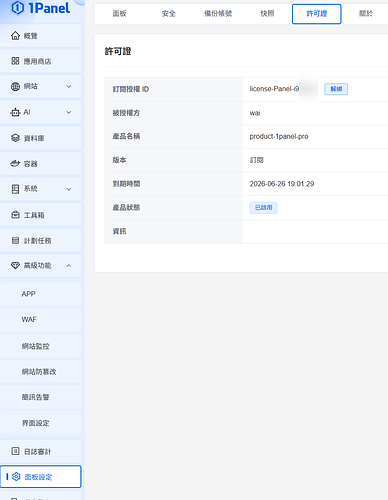
Task: Click the 已啟用 status tag
Action: (x=263, y=207)
